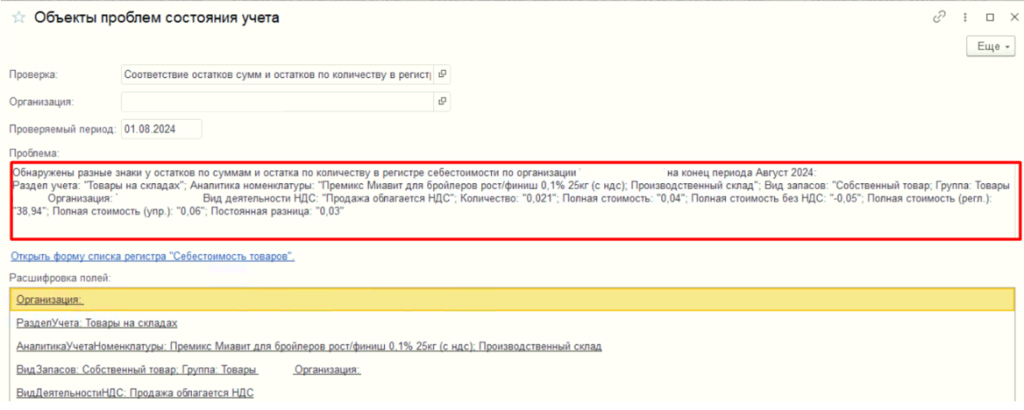This screenshot has height=410, width=1024.
Task: Add this form to favorites with the star
Action: coord(17,18)
